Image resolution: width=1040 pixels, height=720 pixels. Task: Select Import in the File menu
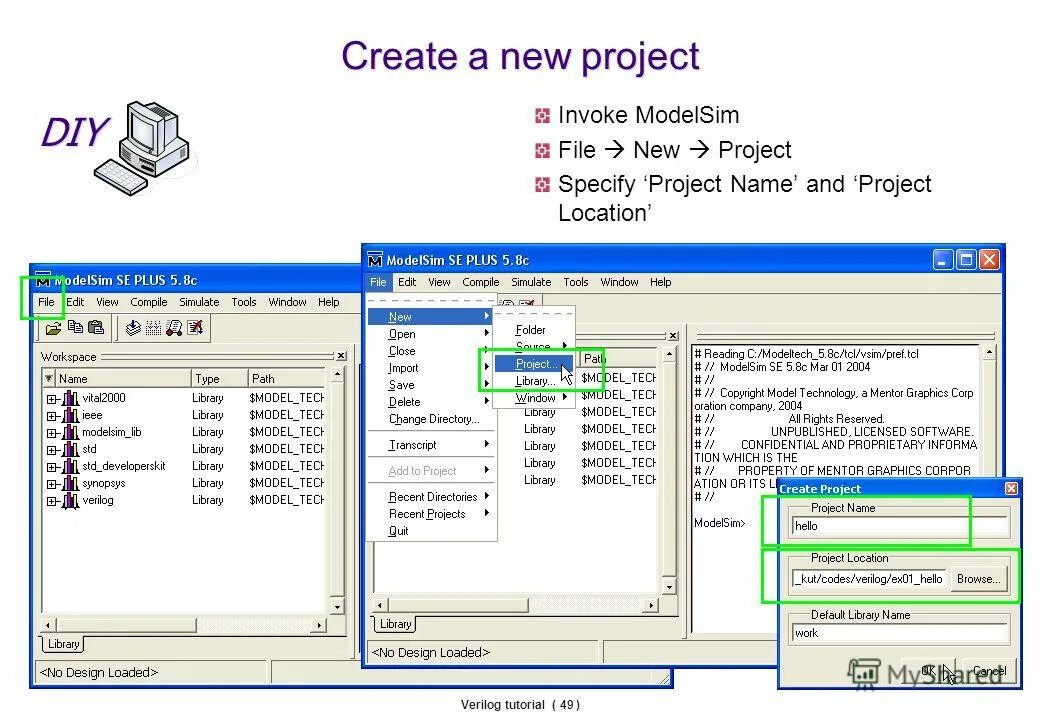pyautogui.click(x=432, y=368)
